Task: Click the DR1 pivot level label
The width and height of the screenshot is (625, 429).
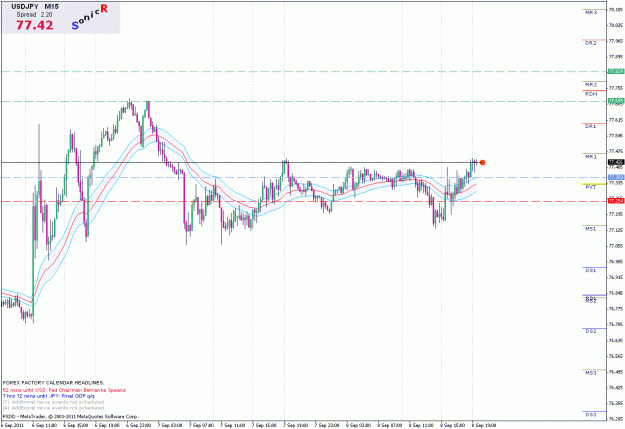Action: click(x=591, y=126)
